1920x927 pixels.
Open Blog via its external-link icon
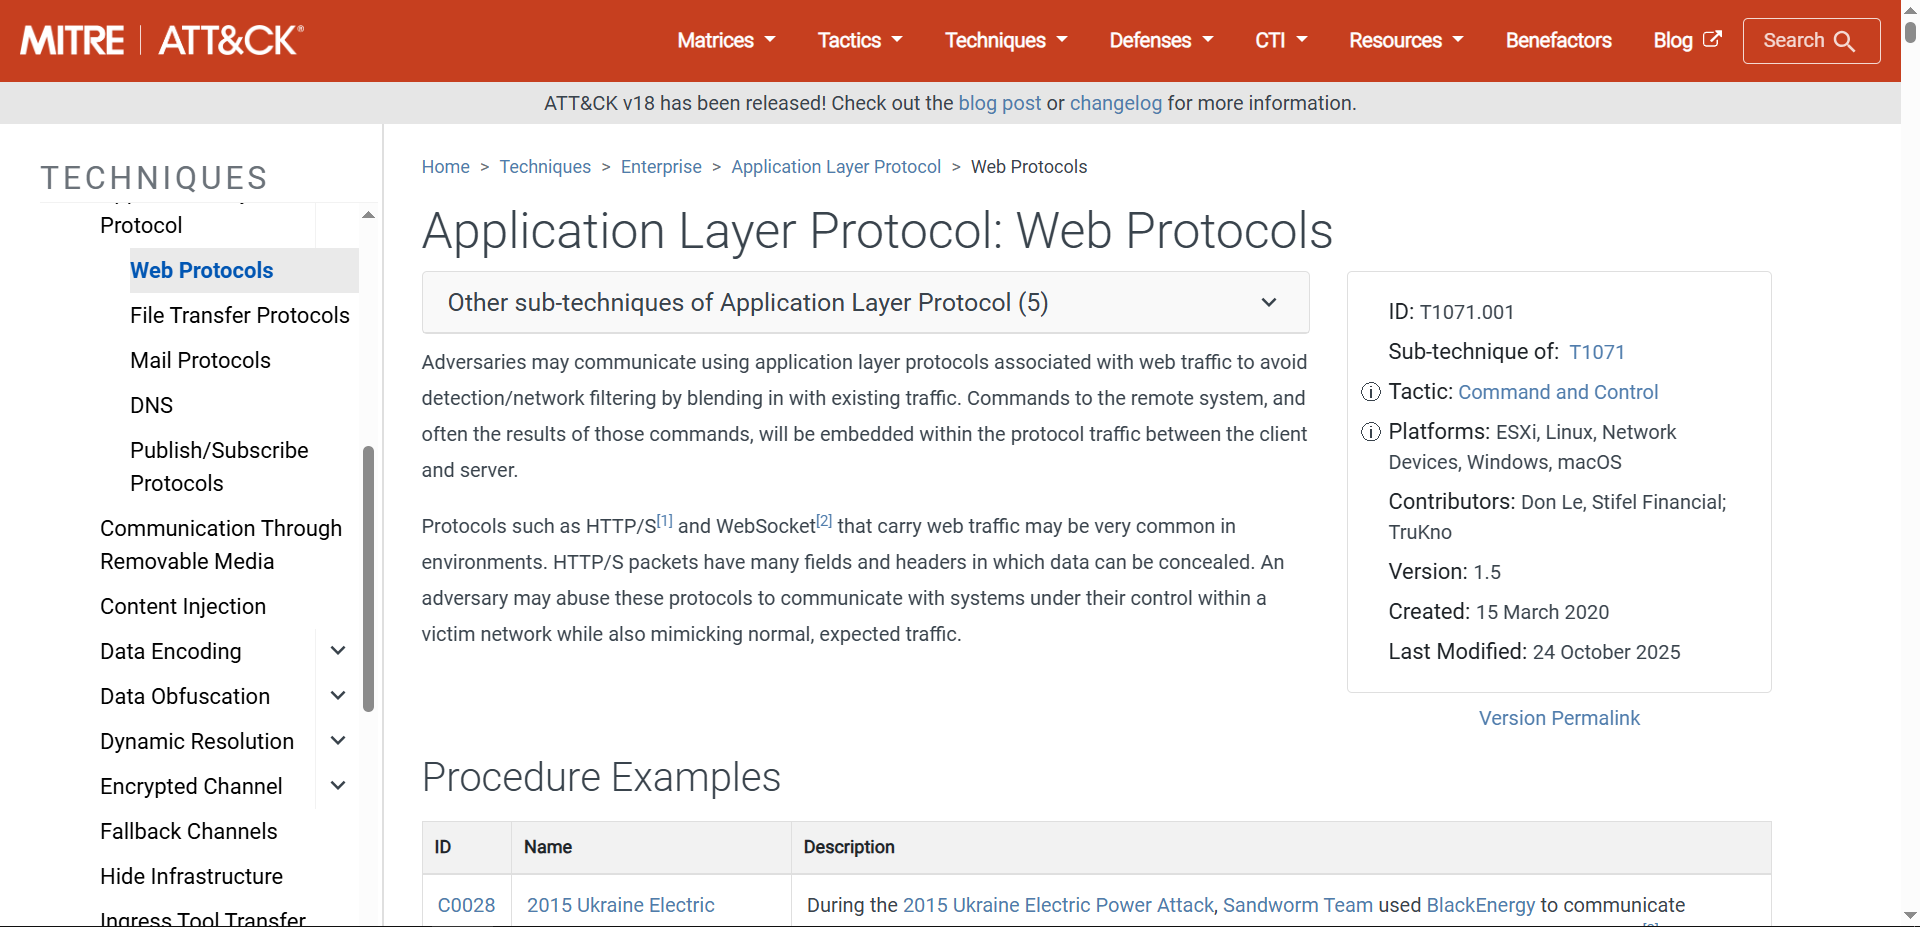point(1714,38)
